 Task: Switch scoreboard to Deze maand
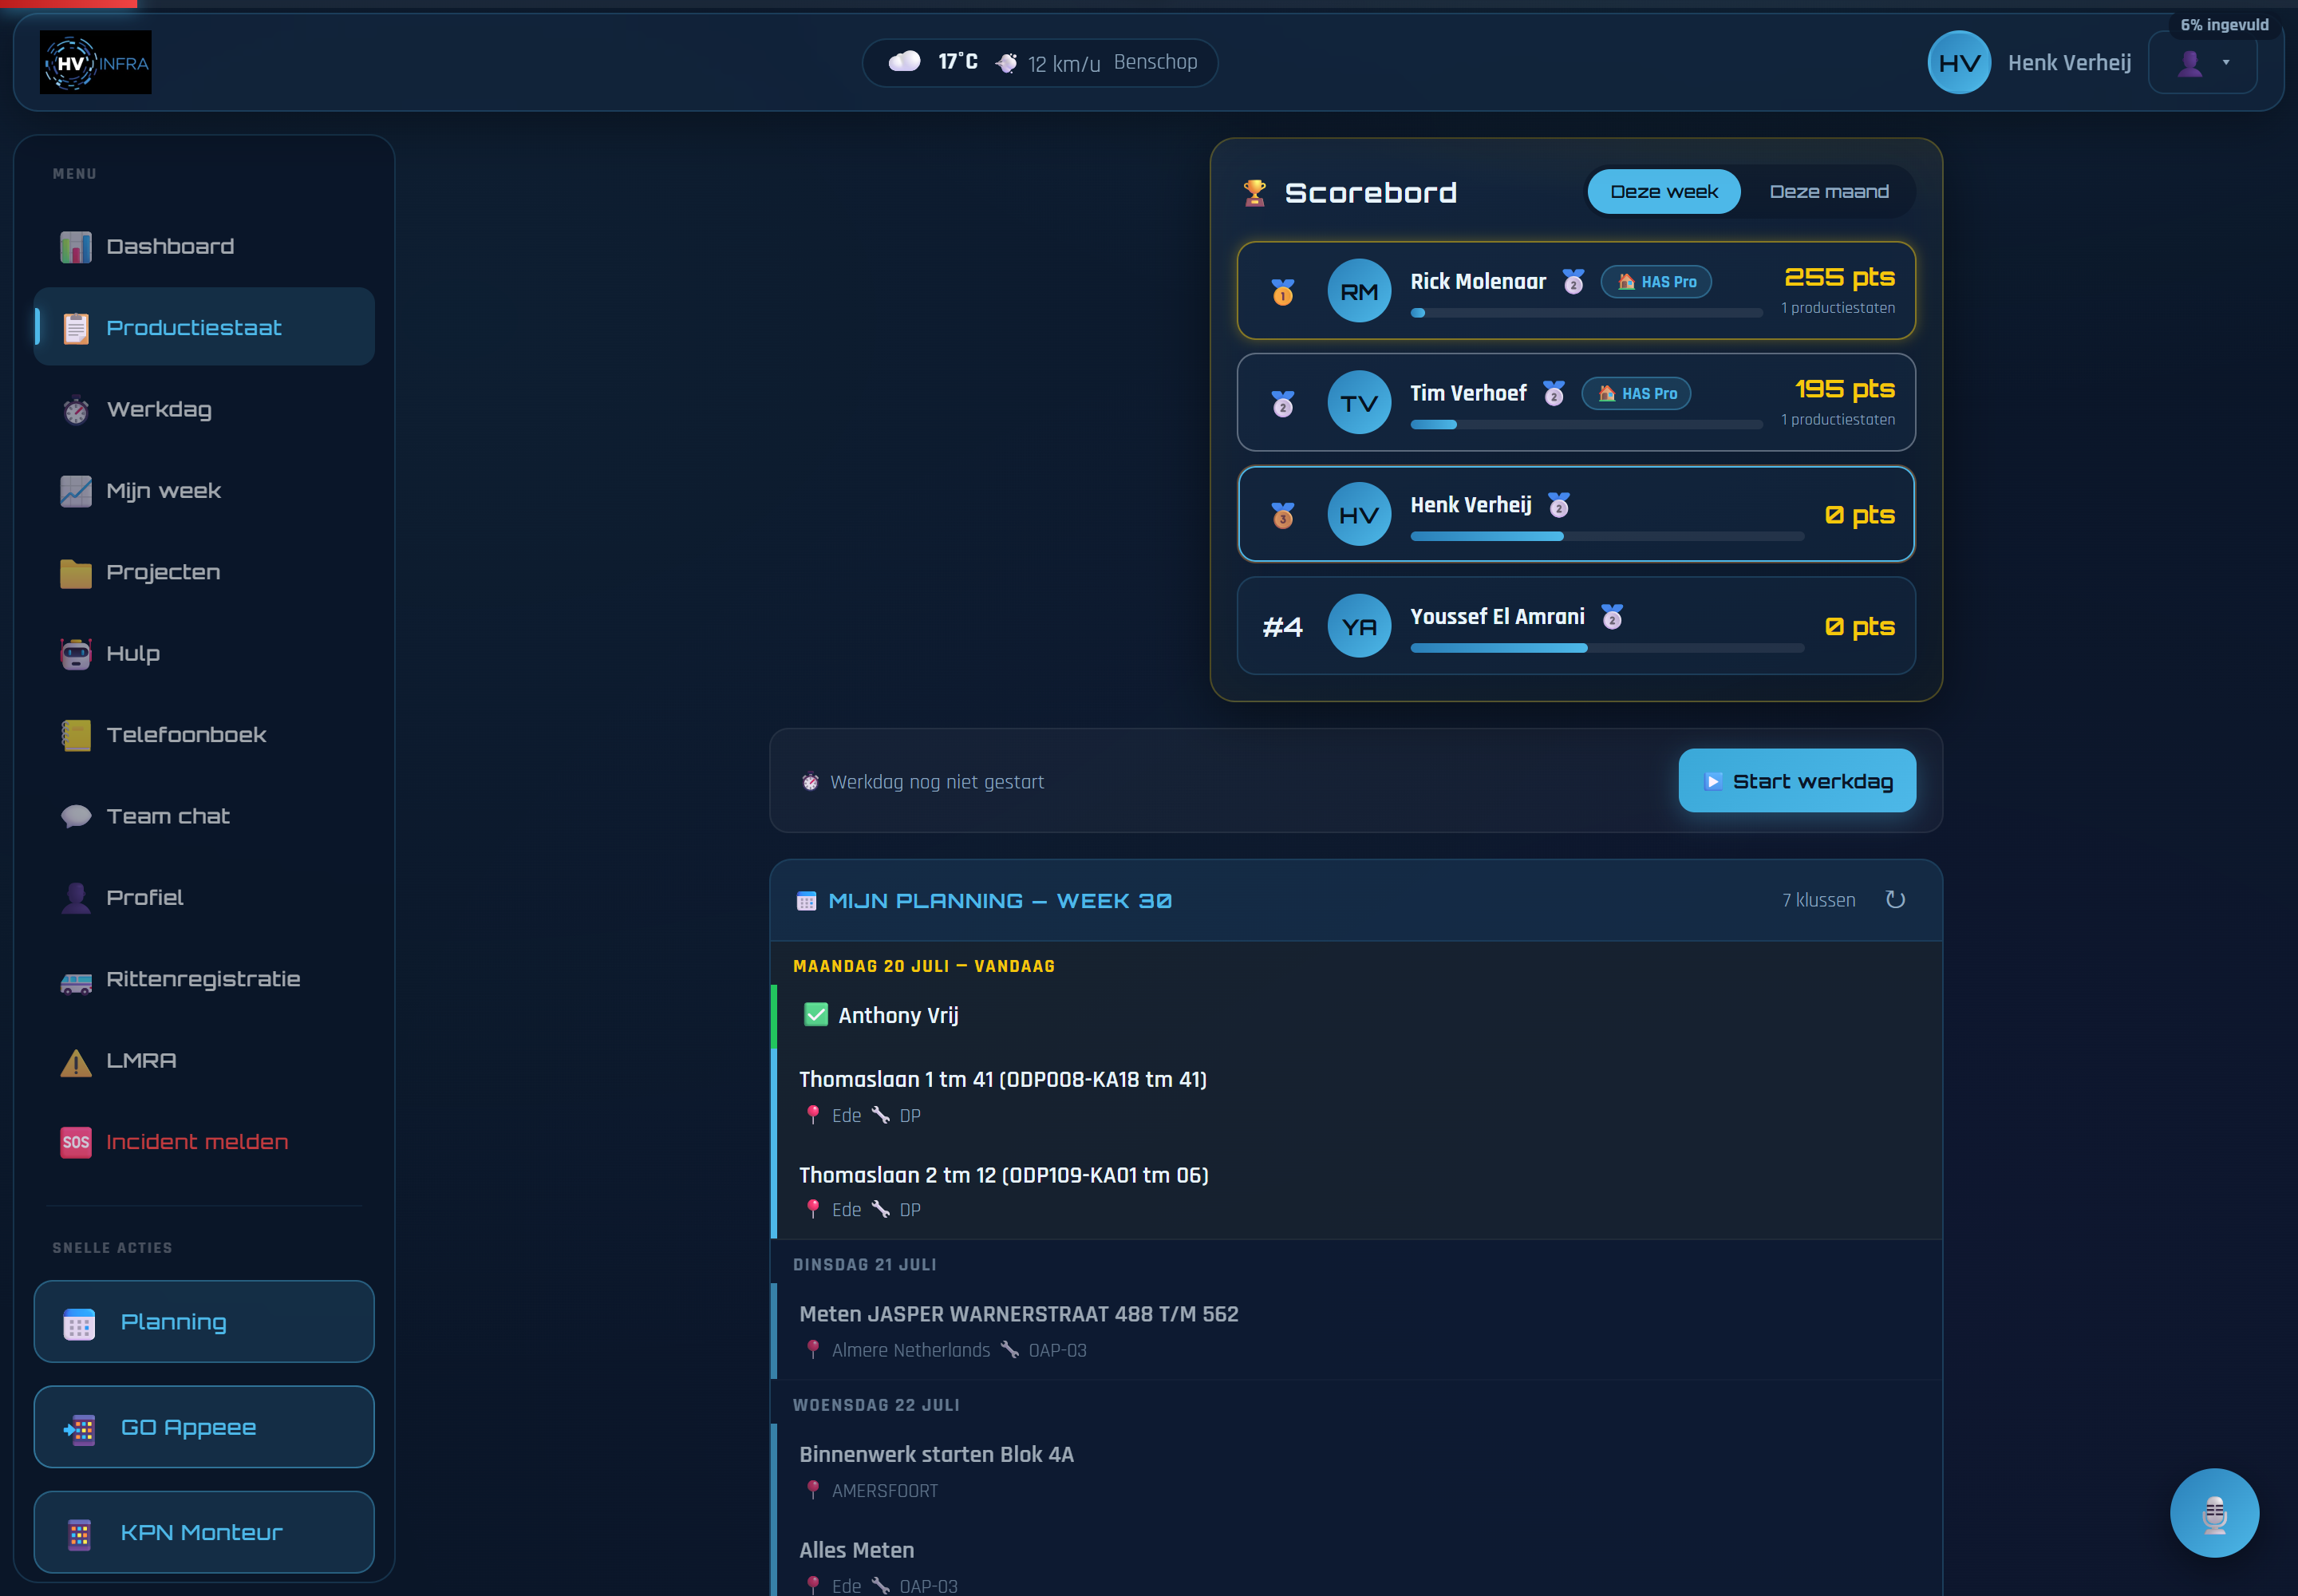point(1829,191)
